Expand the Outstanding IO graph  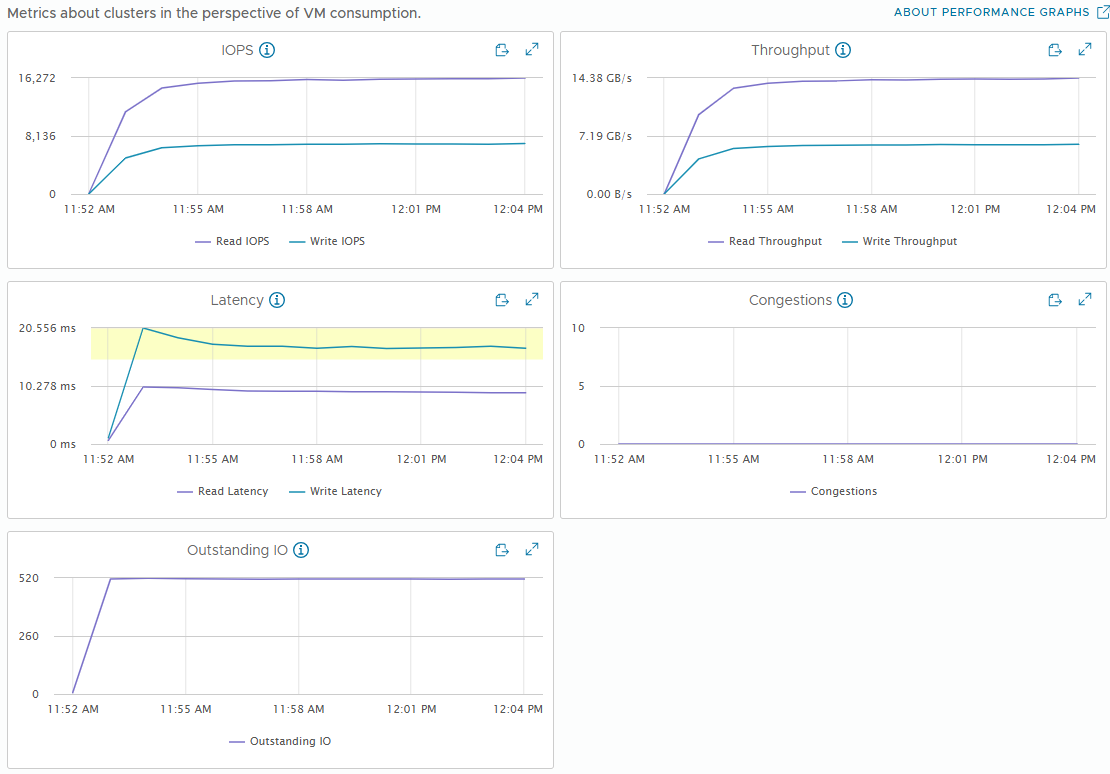click(532, 550)
